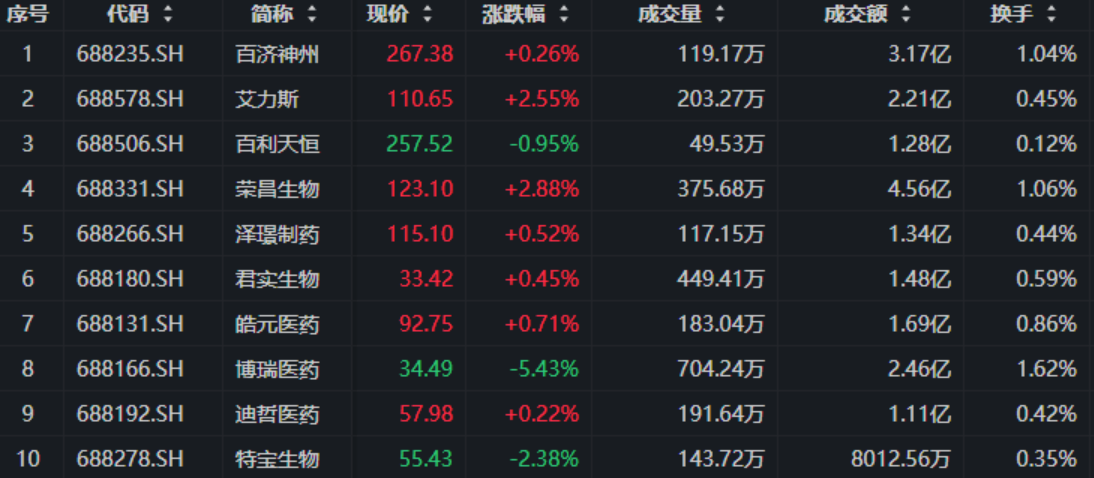Click the 简称 header label
Screen dimensions: 1094x478
(272, 14)
